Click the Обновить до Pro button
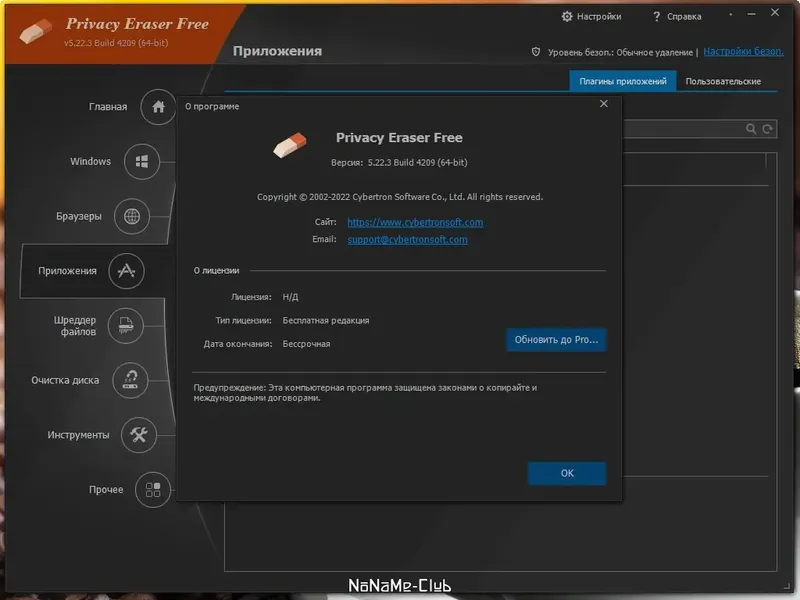The width and height of the screenshot is (800, 600). tap(555, 340)
